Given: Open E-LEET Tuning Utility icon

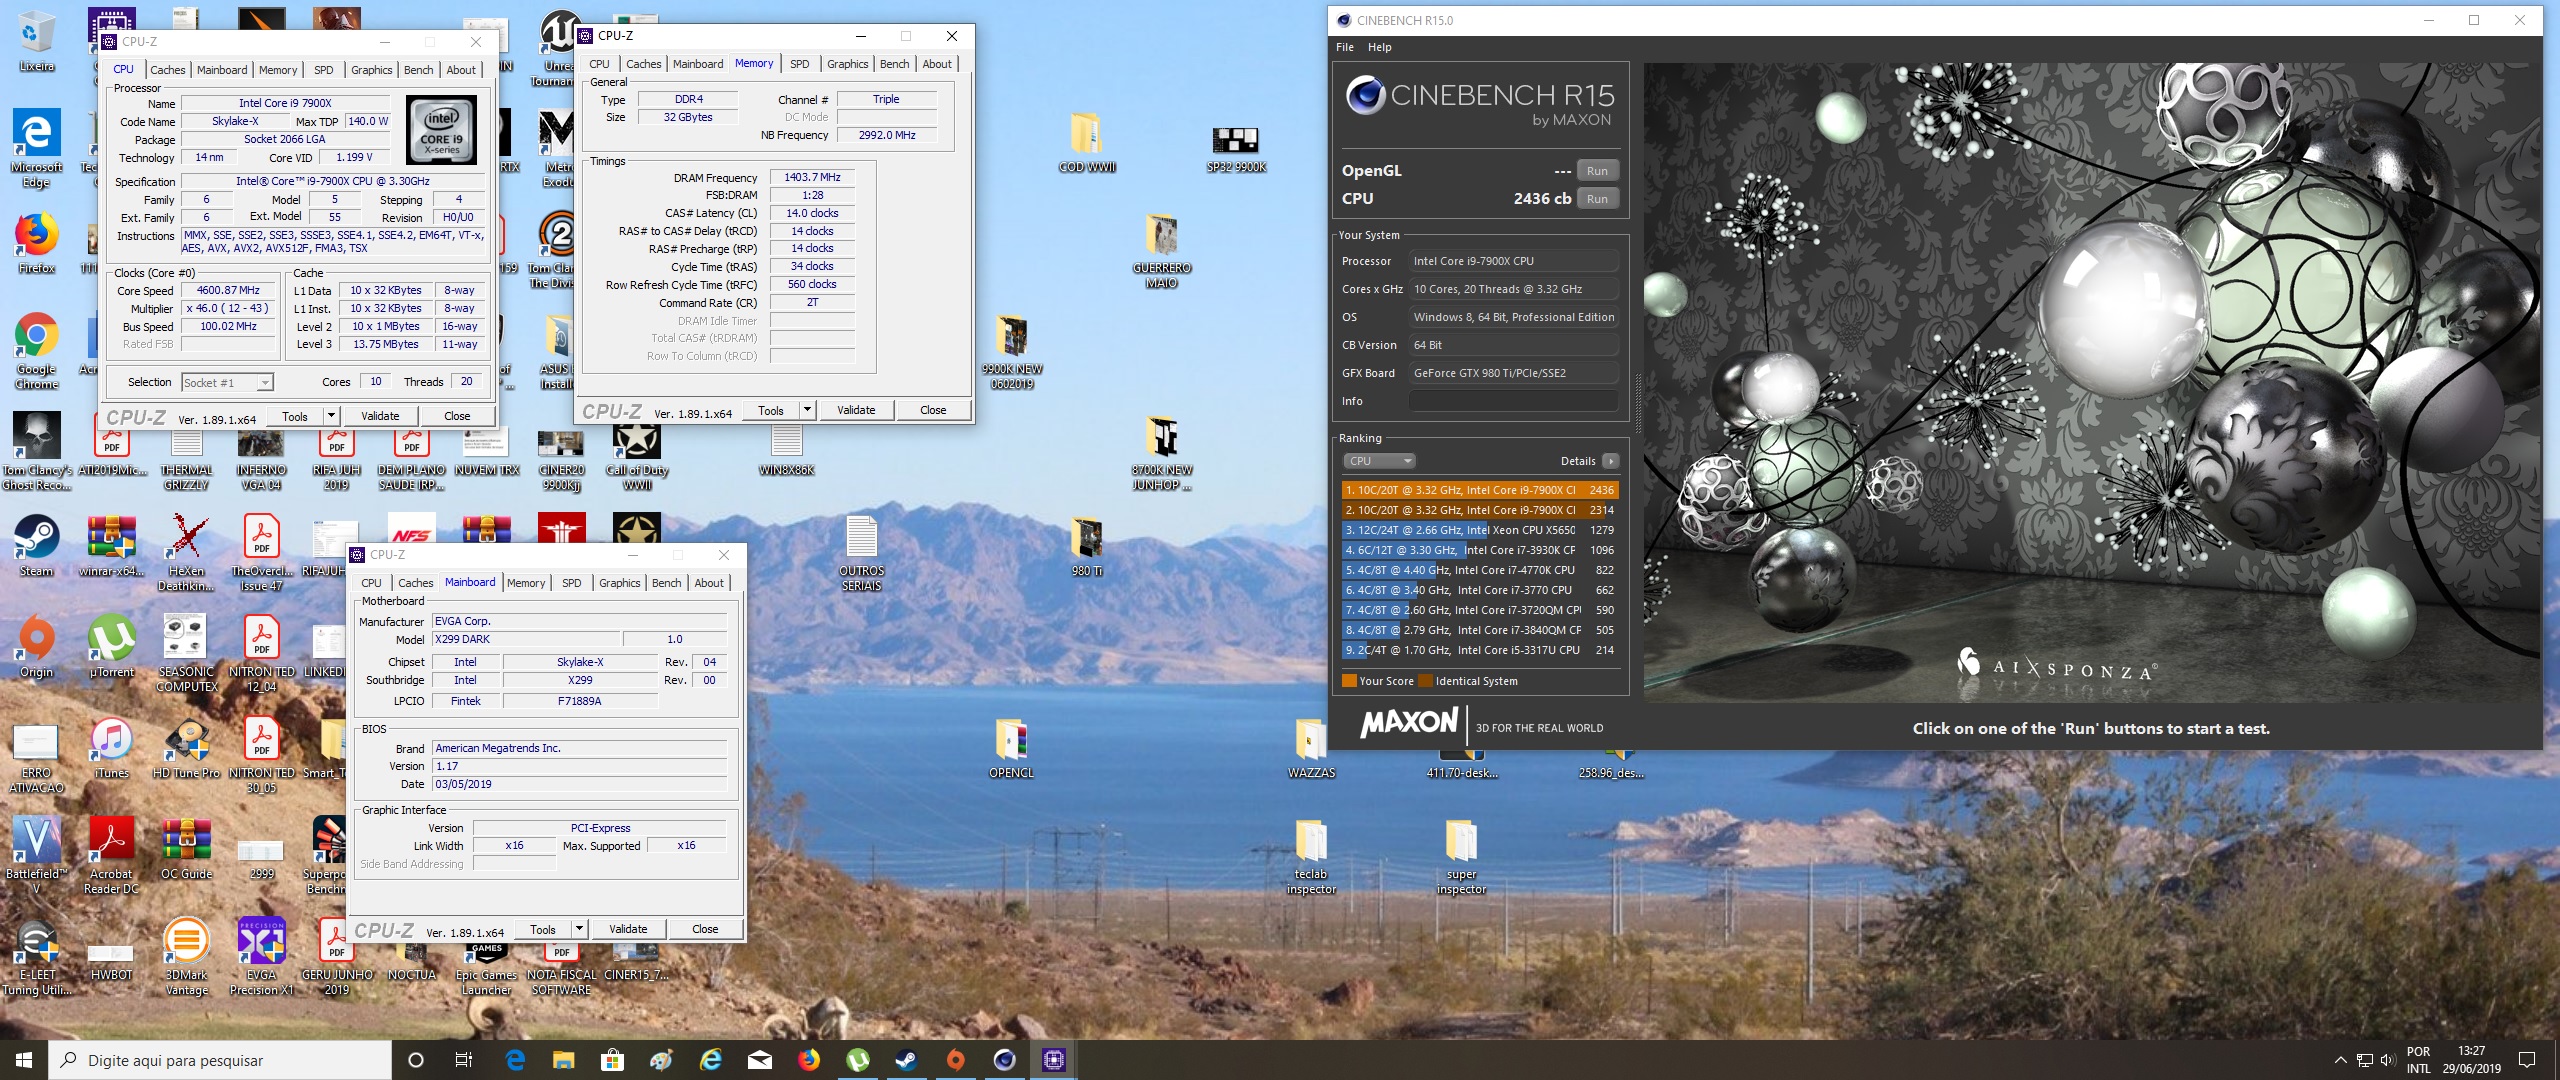Looking at the screenshot, I should (x=37, y=957).
